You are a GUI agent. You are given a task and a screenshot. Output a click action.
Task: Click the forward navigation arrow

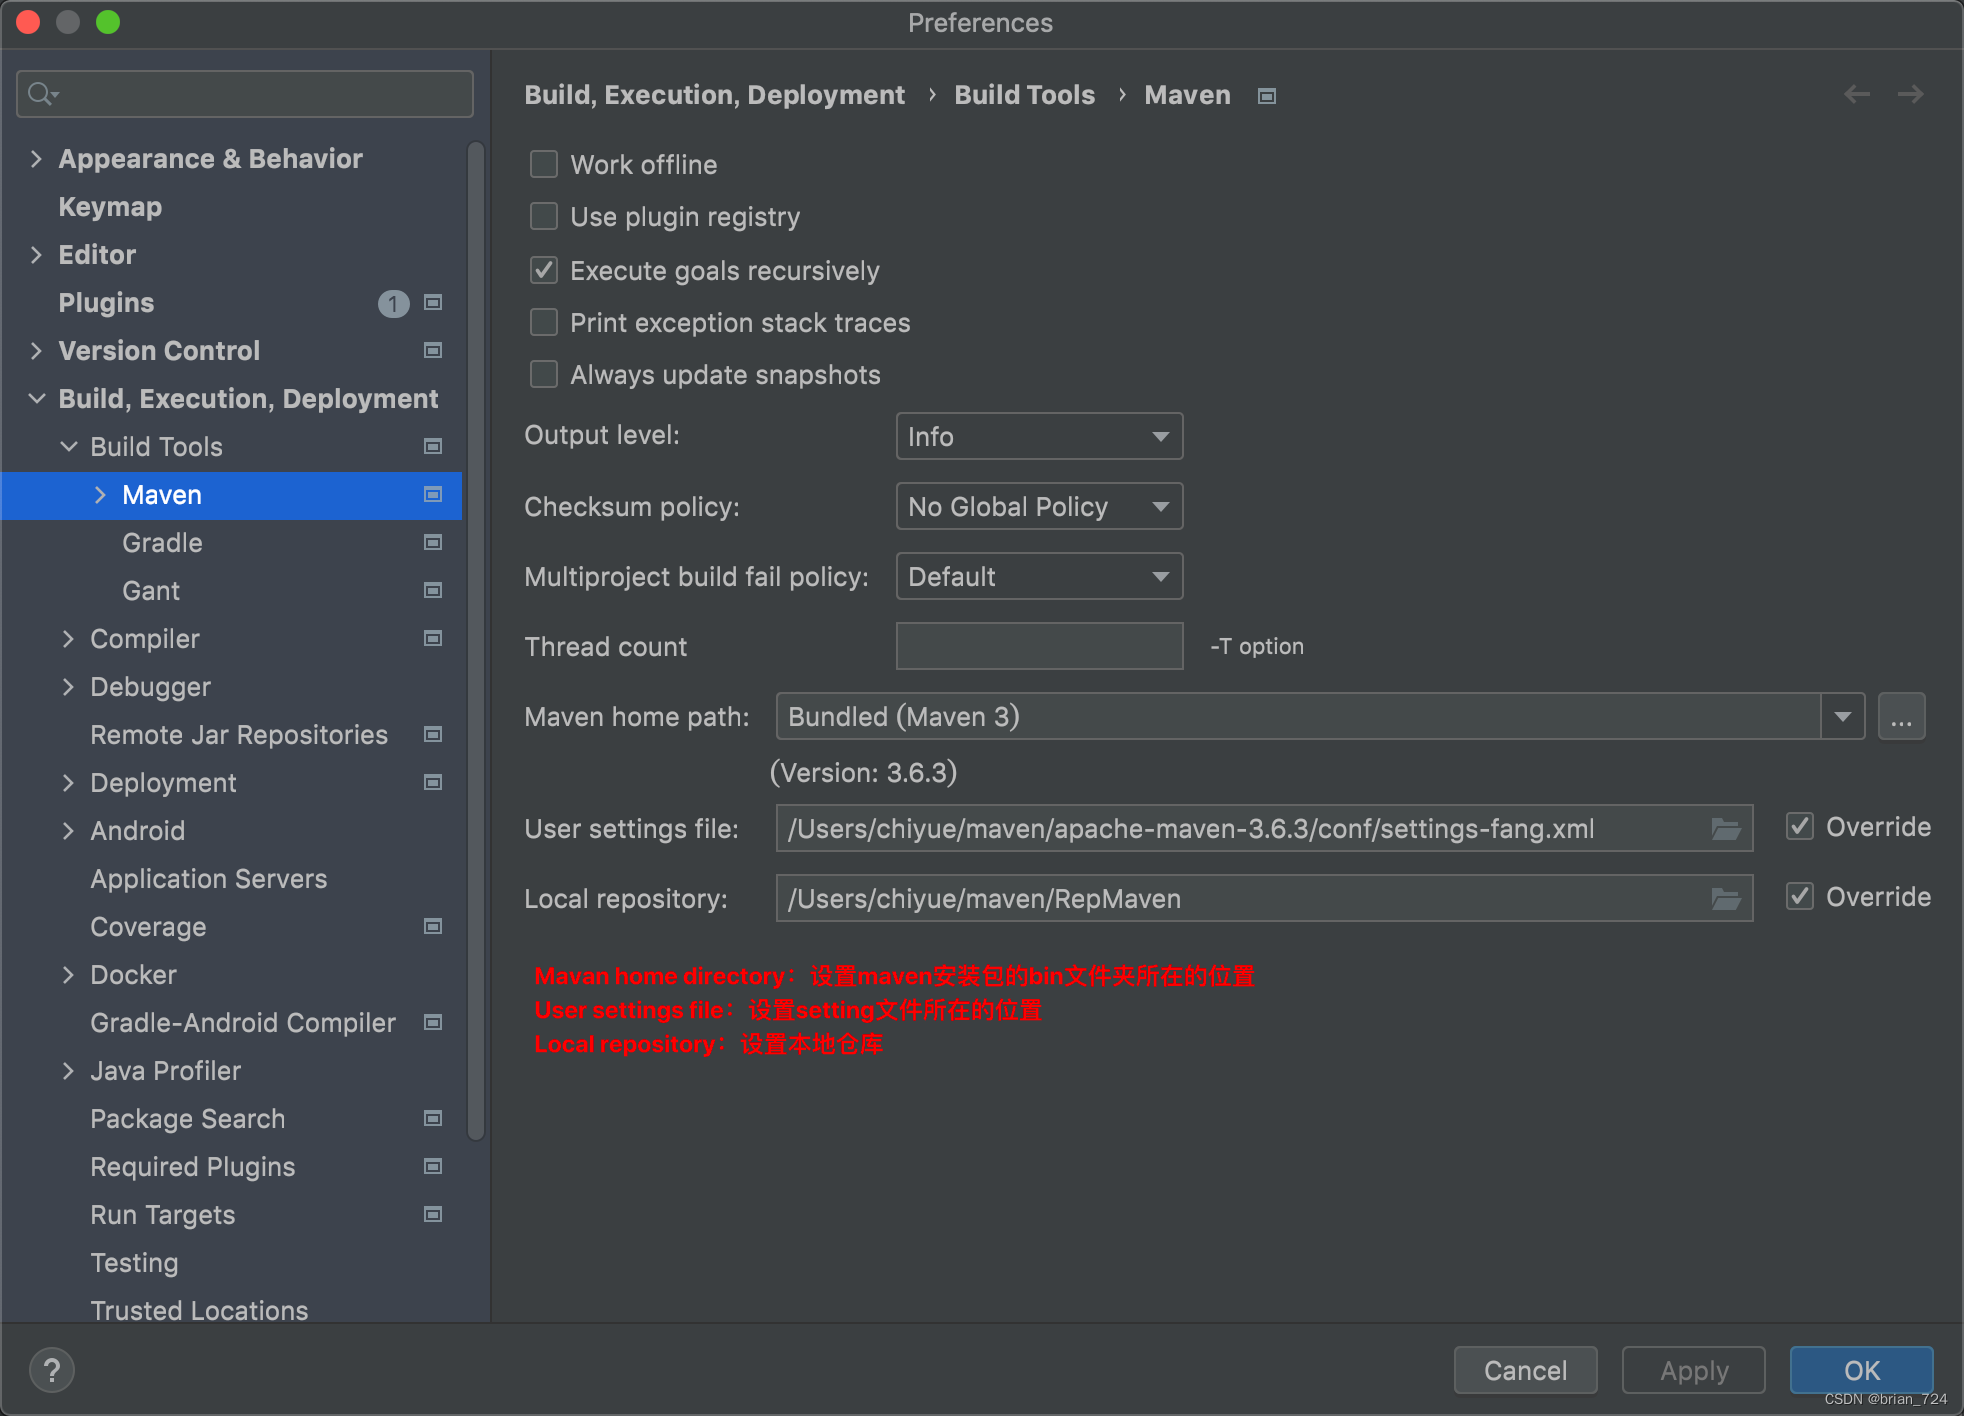pyautogui.click(x=1910, y=94)
